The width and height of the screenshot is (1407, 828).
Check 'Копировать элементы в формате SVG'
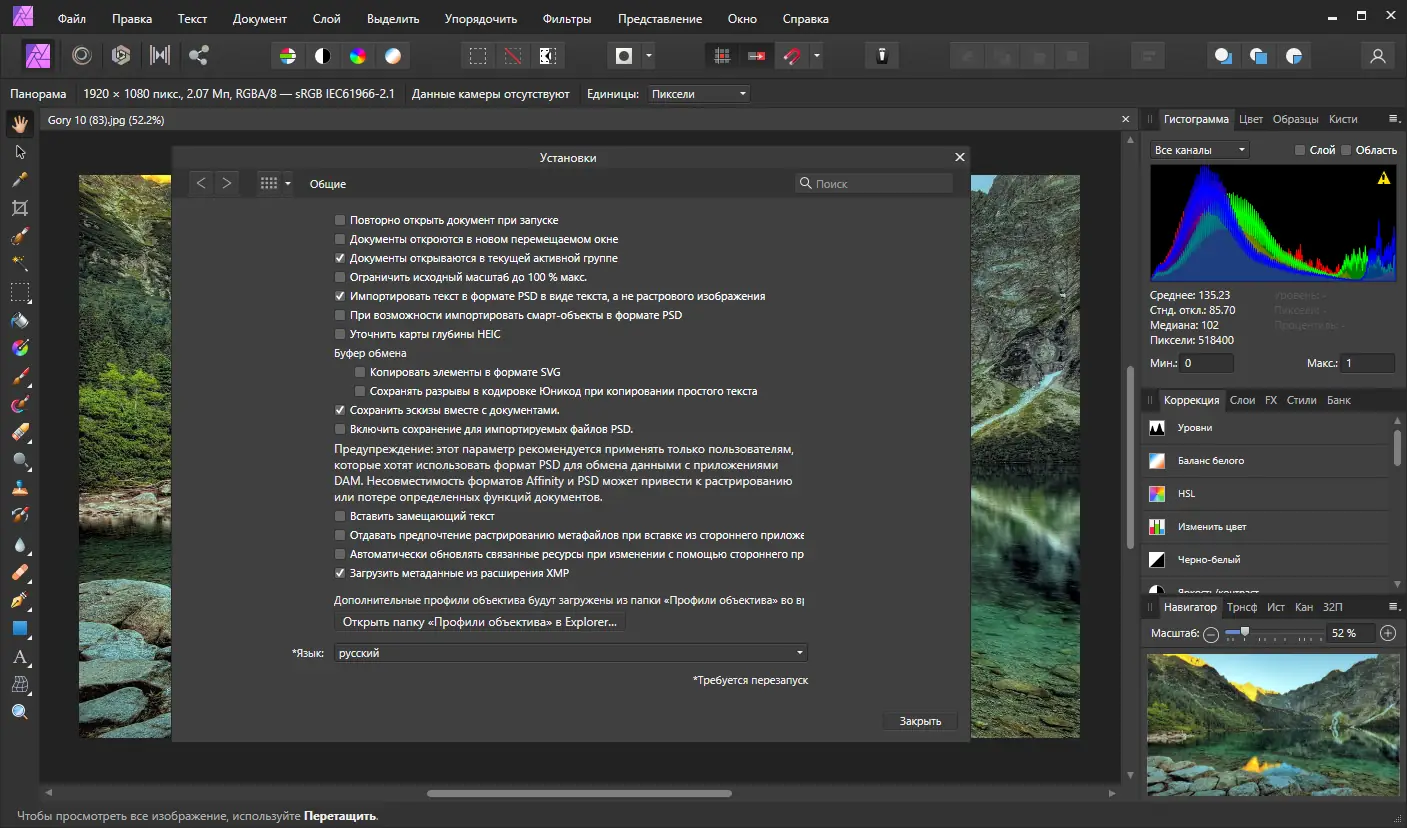360,372
